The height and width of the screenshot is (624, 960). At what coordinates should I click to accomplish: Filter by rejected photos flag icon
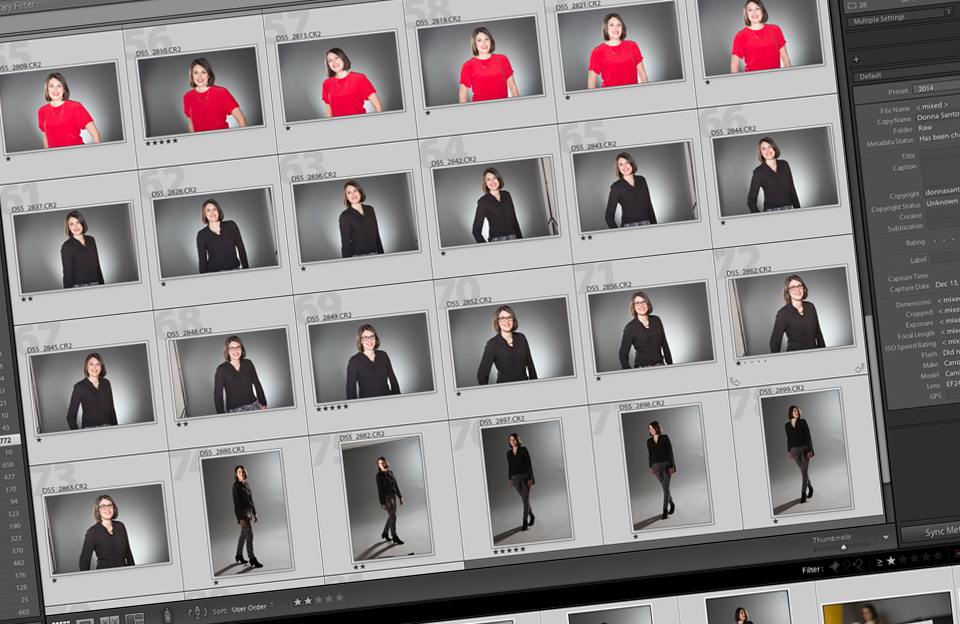858,565
